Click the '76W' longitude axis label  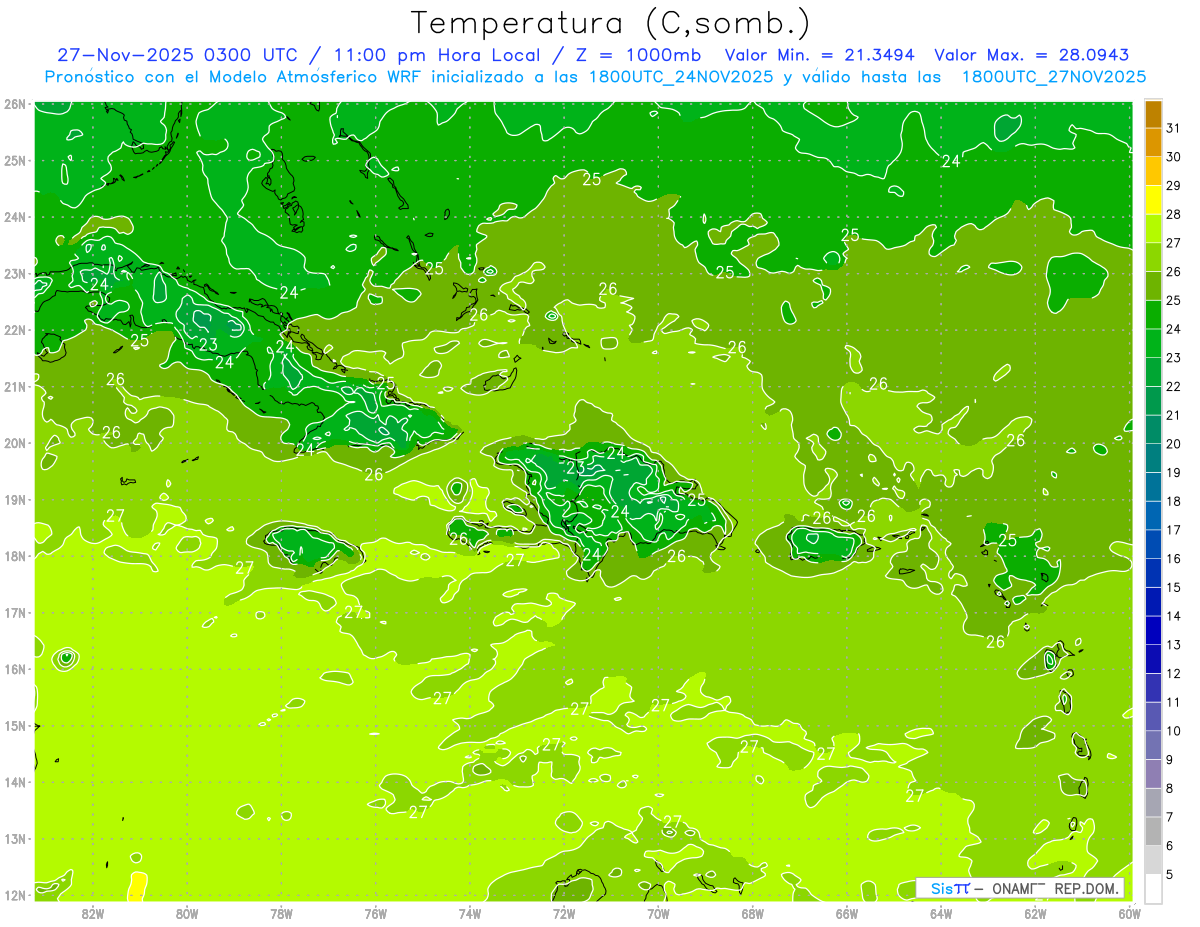pyautogui.click(x=376, y=913)
